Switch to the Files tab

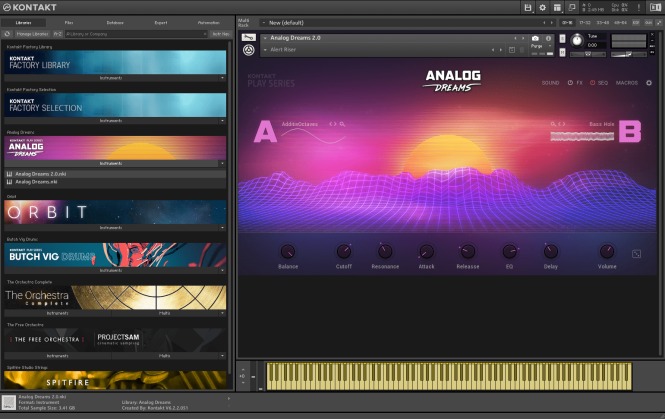click(68, 21)
